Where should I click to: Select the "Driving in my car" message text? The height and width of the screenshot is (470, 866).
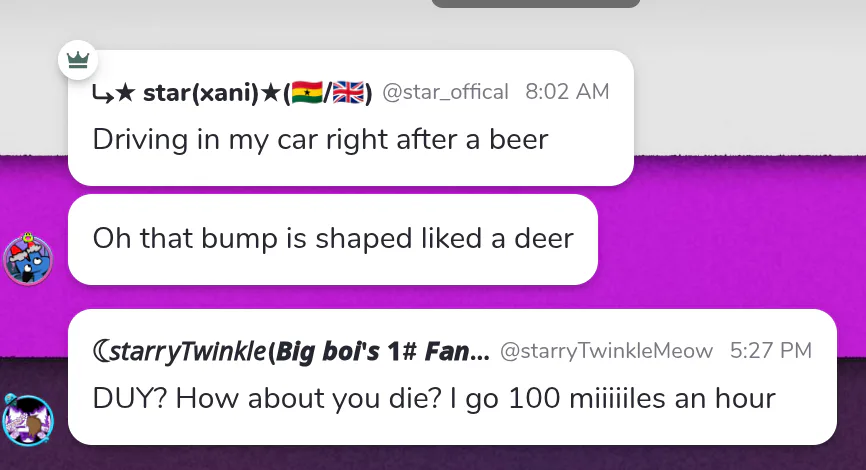click(x=320, y=138)
